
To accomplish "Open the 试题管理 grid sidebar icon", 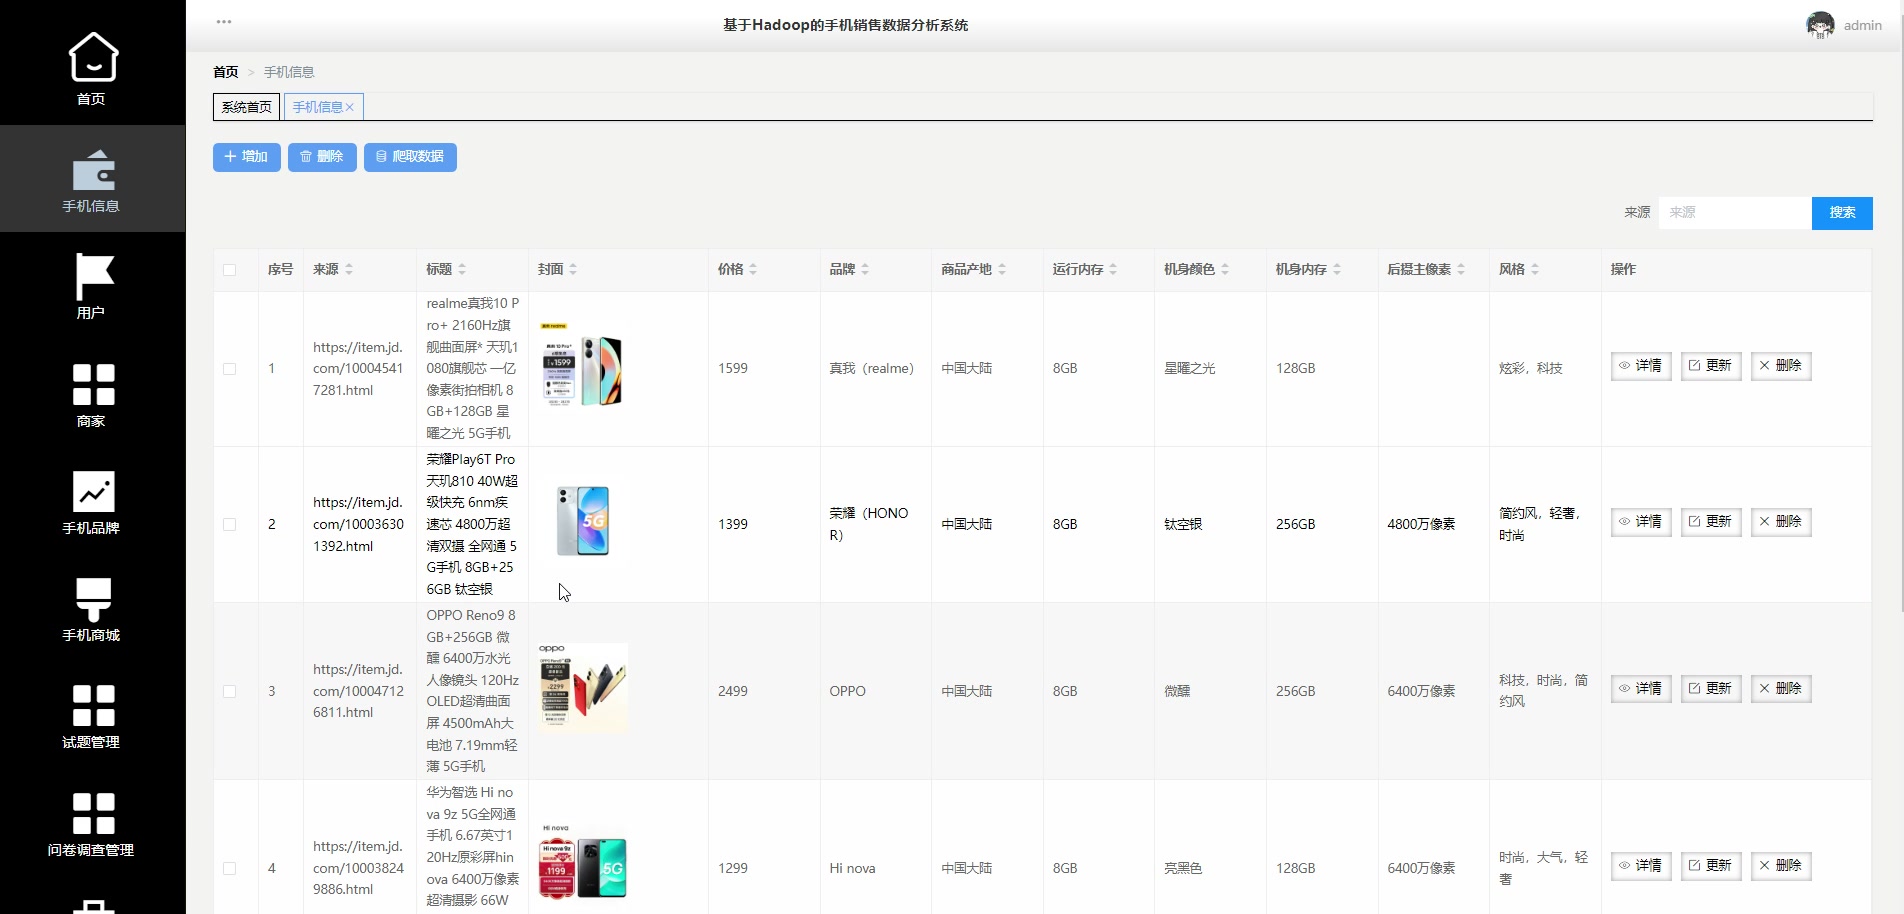I will [x=93, y=706].
